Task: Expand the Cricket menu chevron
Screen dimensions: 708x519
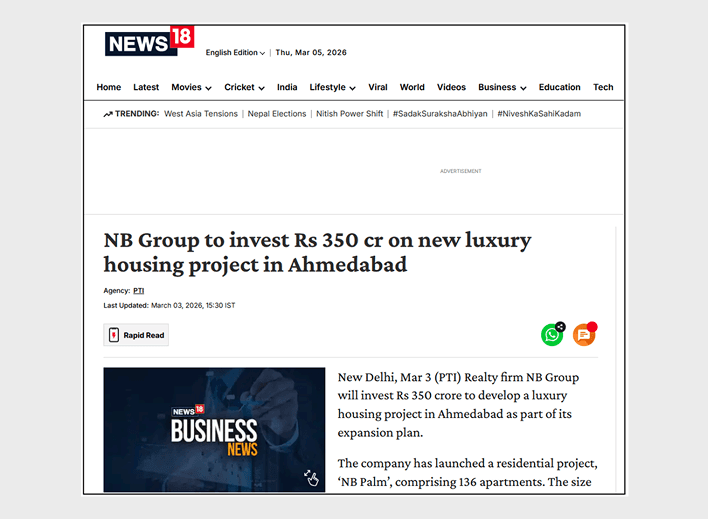Action: coord(261,89)
